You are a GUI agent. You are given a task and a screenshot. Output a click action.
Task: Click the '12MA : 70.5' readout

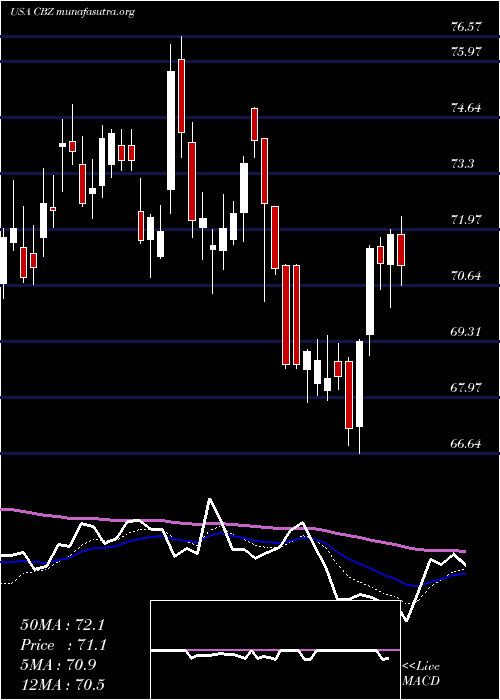[x=62, y=685]
